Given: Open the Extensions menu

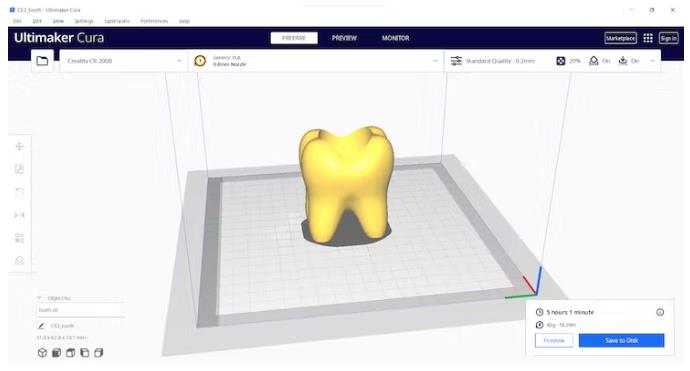Looking at the screenshot, I should click(x=117, y=21).
